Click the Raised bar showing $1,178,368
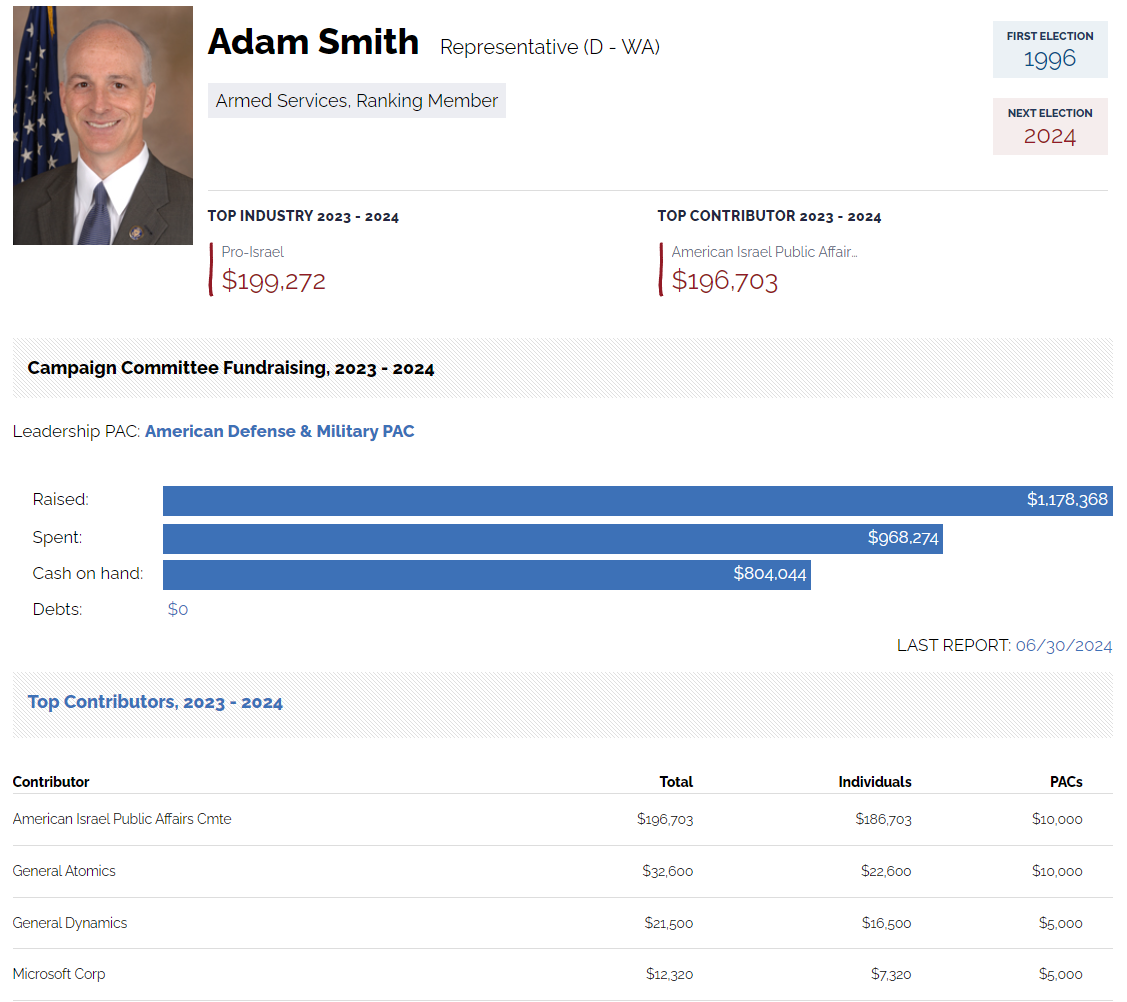1127x1002 pixels. tap(637, 500)
